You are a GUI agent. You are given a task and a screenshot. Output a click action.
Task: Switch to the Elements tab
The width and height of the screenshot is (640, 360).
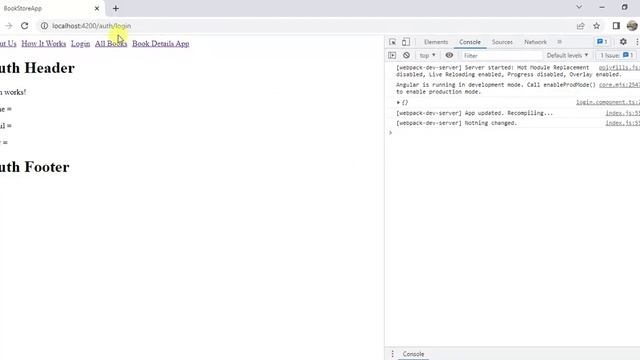tap(436, 42)
